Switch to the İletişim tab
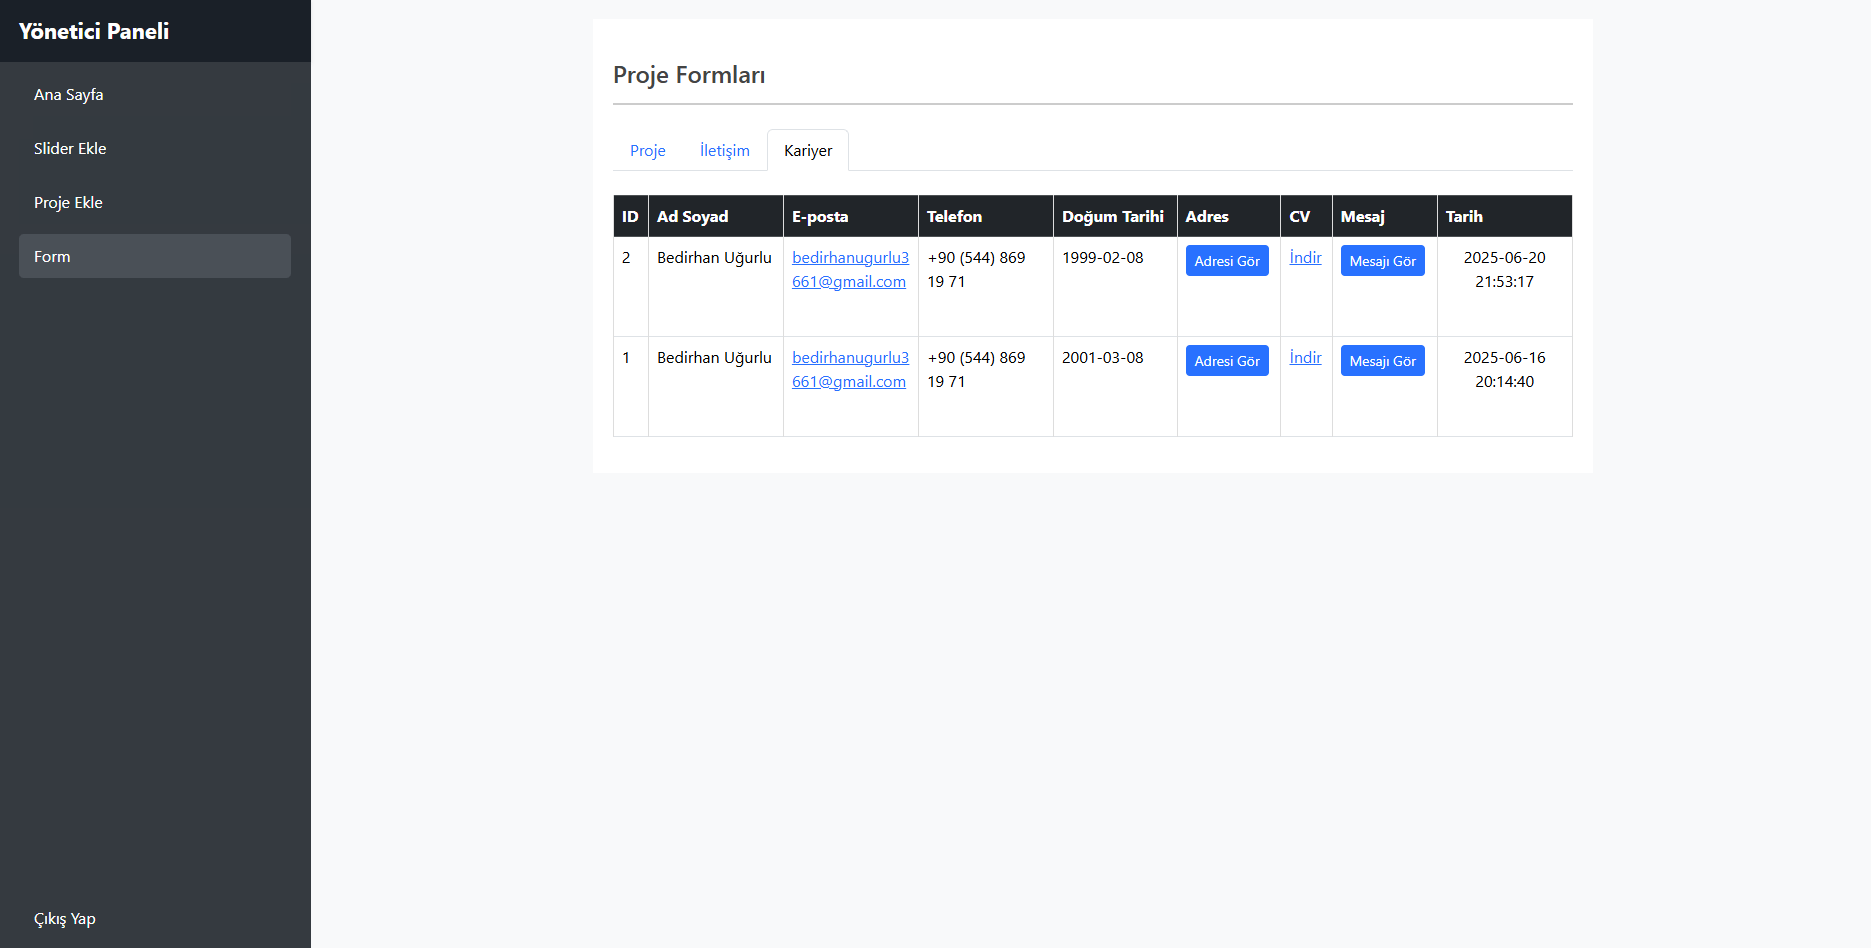The image size is (1871, 948). point(724,151)
